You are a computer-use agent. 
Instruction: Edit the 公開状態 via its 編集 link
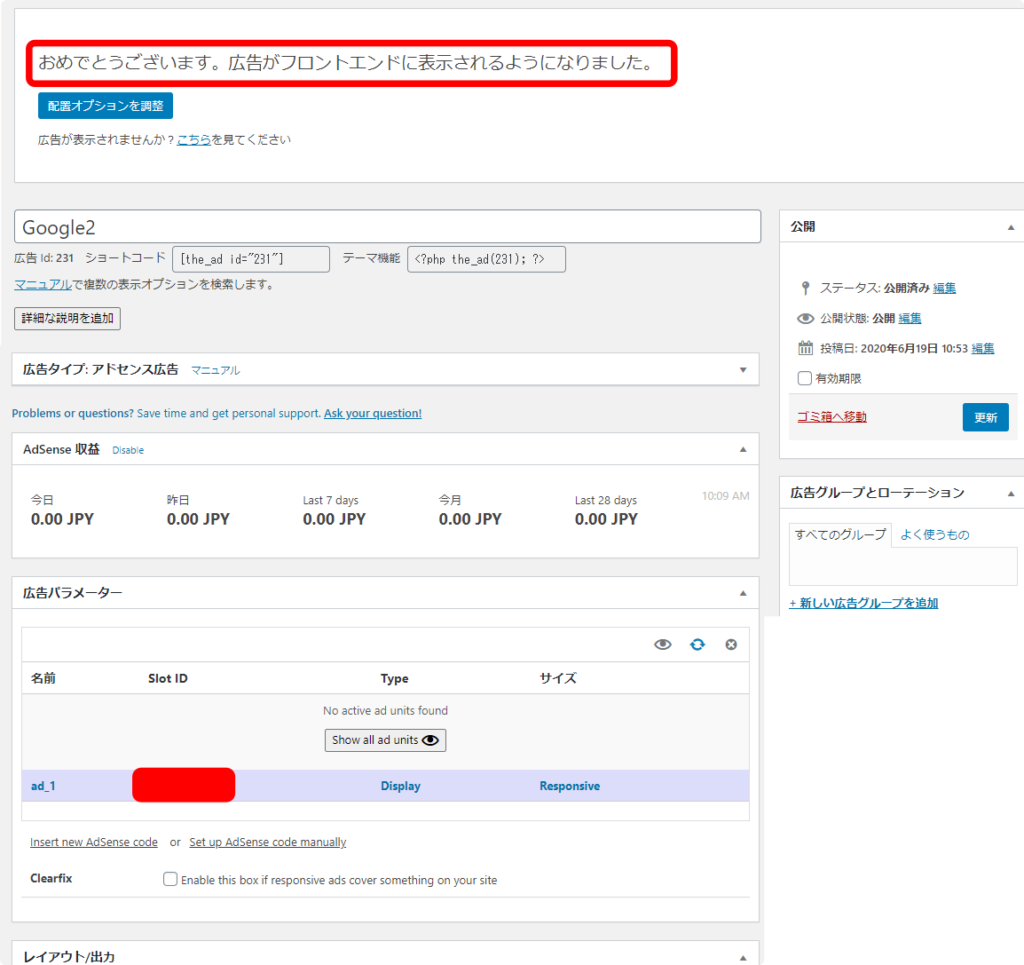(x=910, y=318)
